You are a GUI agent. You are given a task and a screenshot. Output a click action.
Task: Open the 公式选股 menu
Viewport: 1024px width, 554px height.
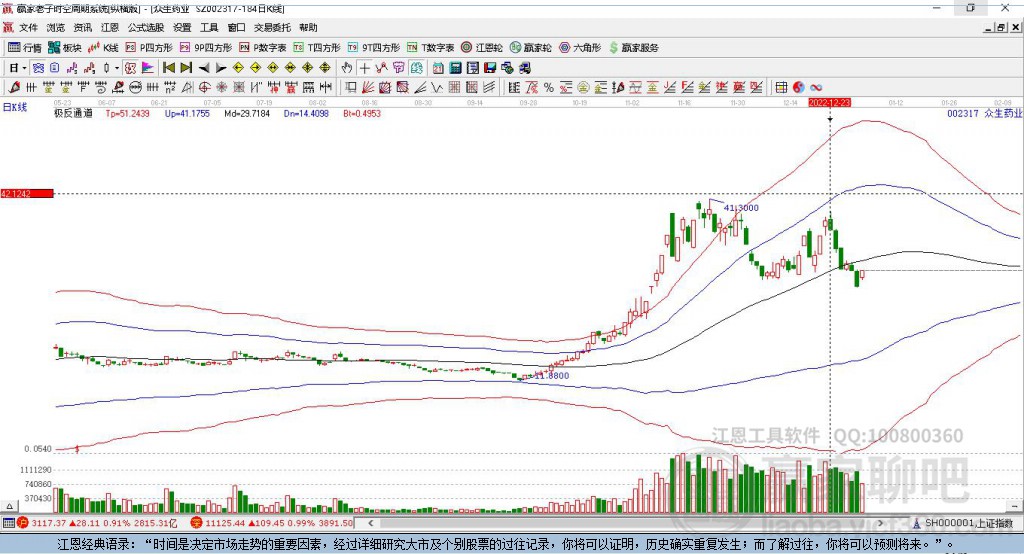pos(146,27)
